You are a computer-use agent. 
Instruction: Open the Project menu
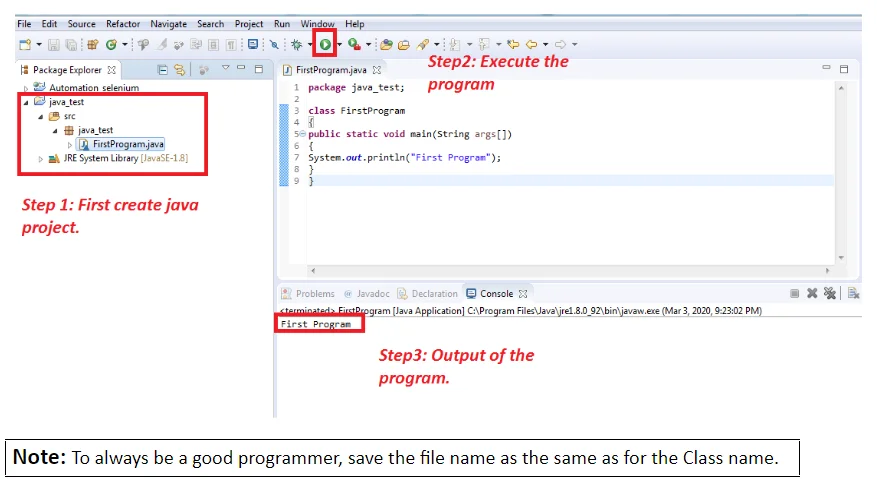249,24
